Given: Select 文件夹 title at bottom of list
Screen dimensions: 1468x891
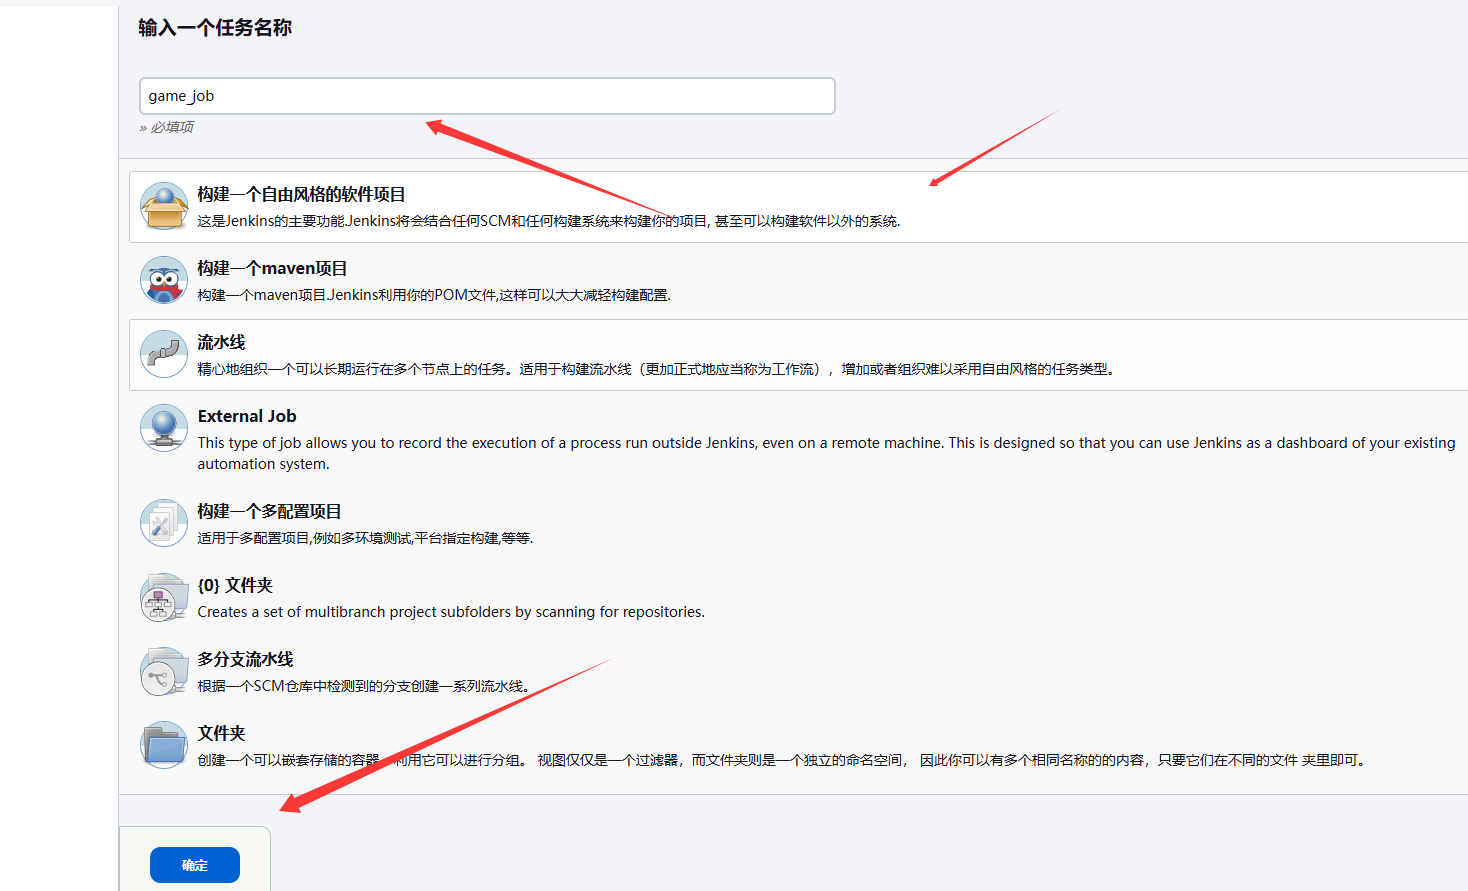Looking at the screenshot, I should click(221, 733).
